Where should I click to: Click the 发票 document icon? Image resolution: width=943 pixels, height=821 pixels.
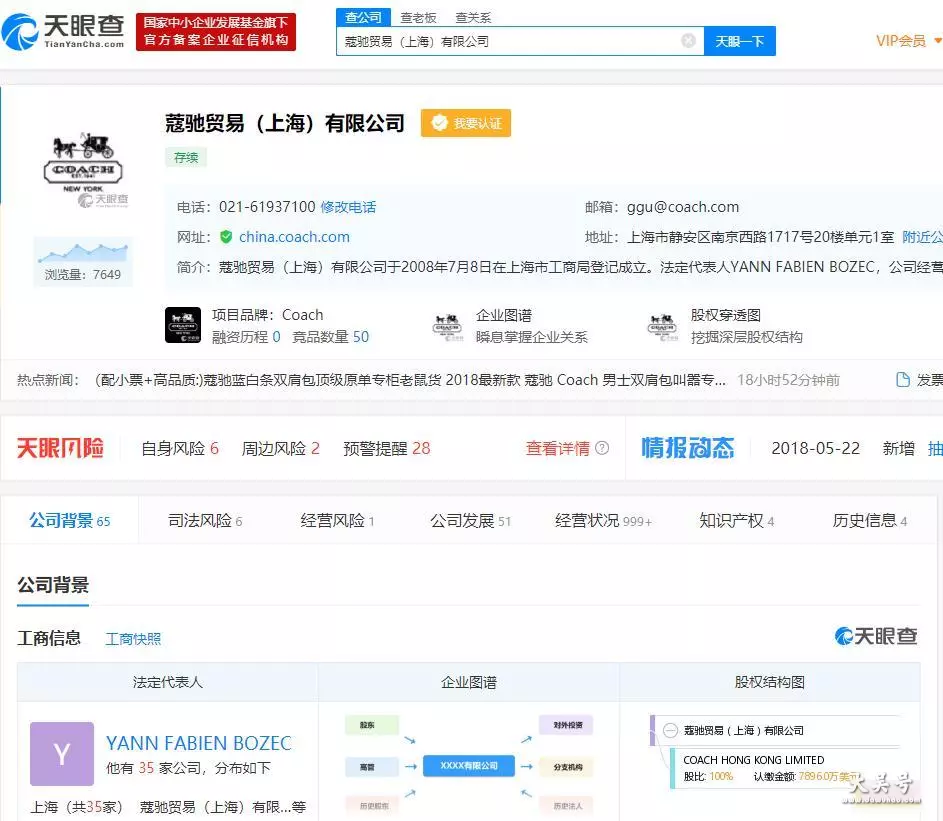(x=903, y=380)
